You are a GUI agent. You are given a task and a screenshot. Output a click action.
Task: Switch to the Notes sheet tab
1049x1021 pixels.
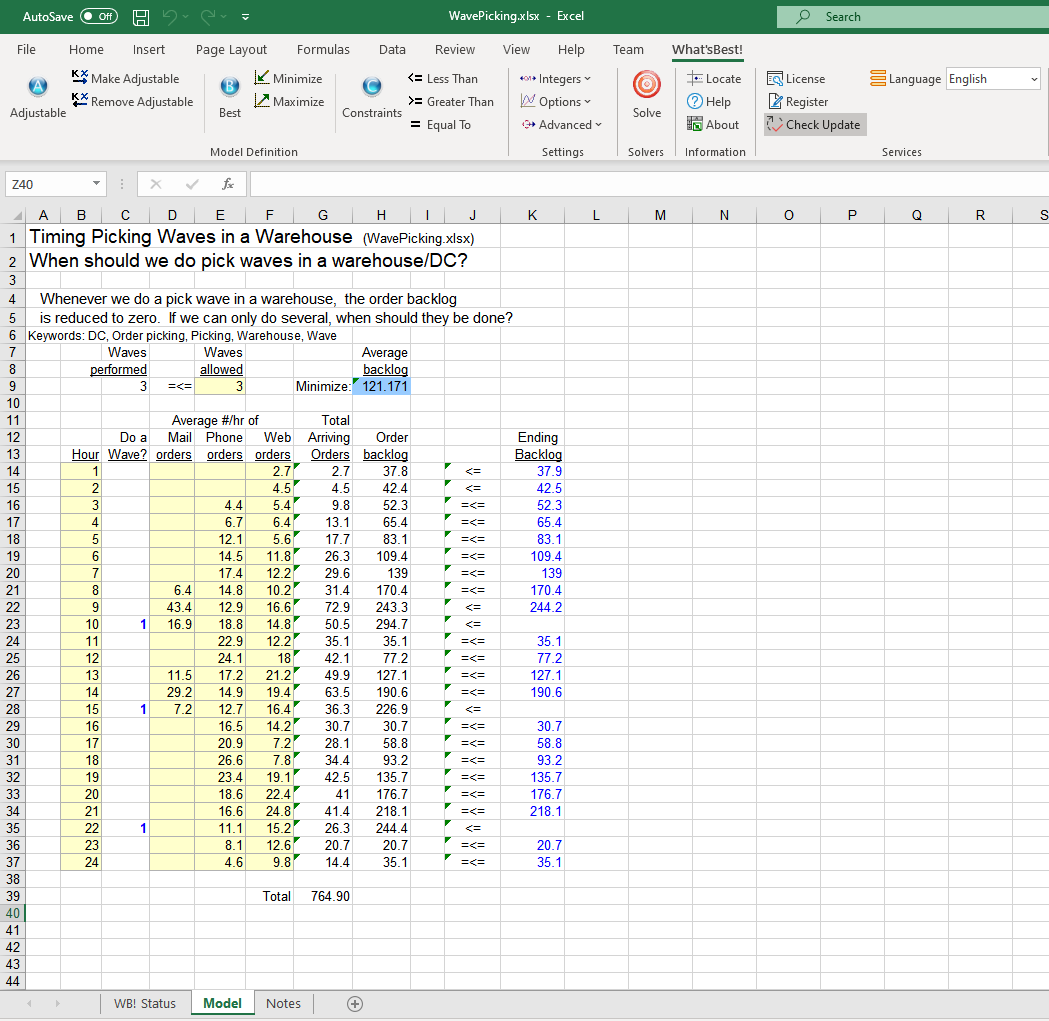point(283,1004)
